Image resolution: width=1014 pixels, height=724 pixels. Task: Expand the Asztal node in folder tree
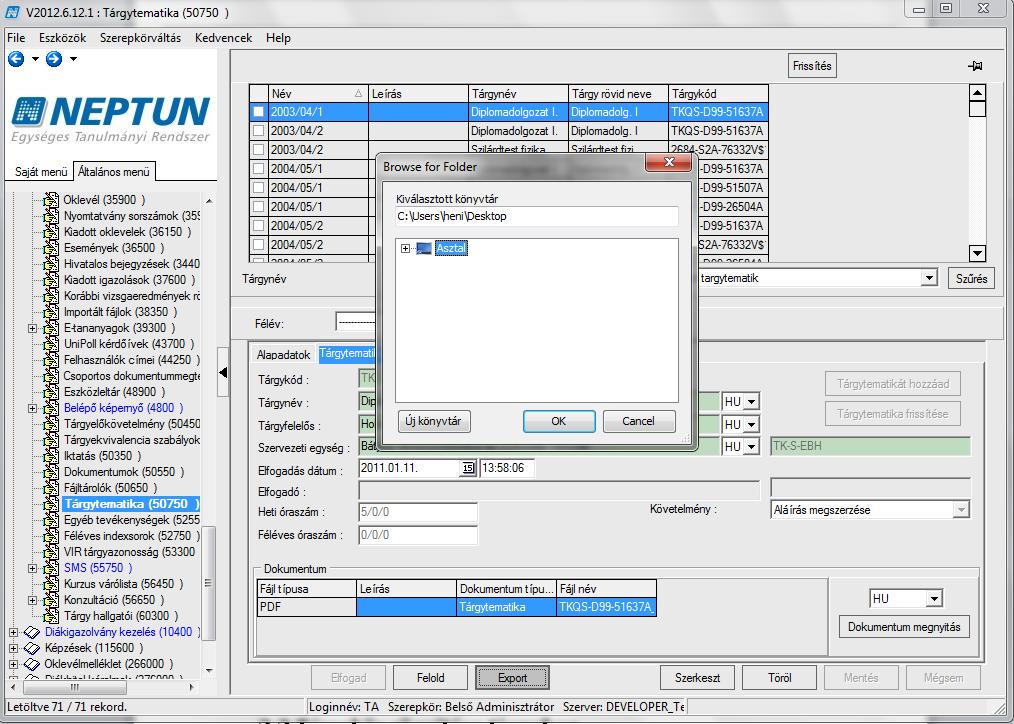[x=405, y=248]
